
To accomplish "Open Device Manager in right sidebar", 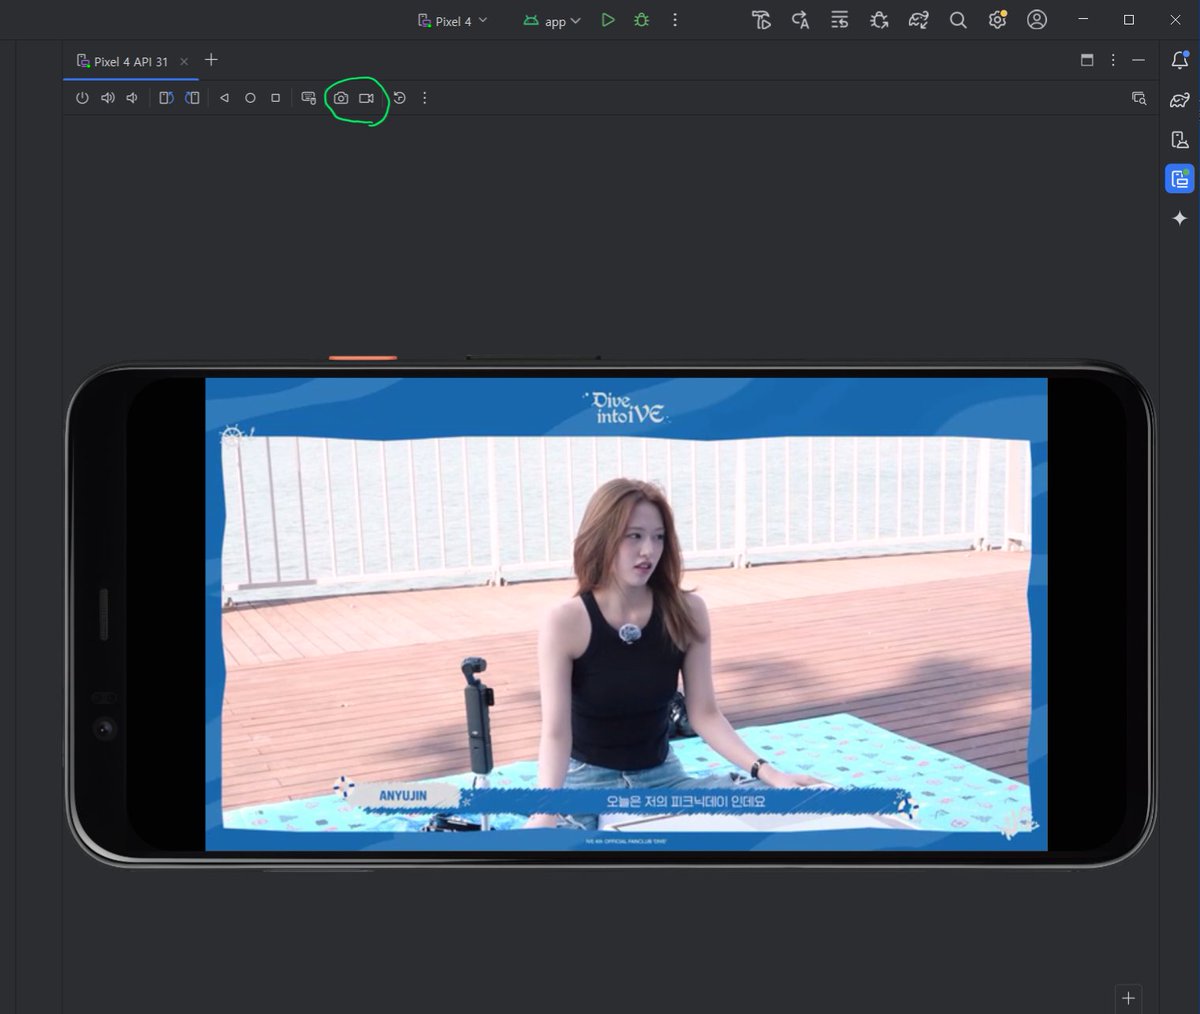I will click(x=1180, y=140).
